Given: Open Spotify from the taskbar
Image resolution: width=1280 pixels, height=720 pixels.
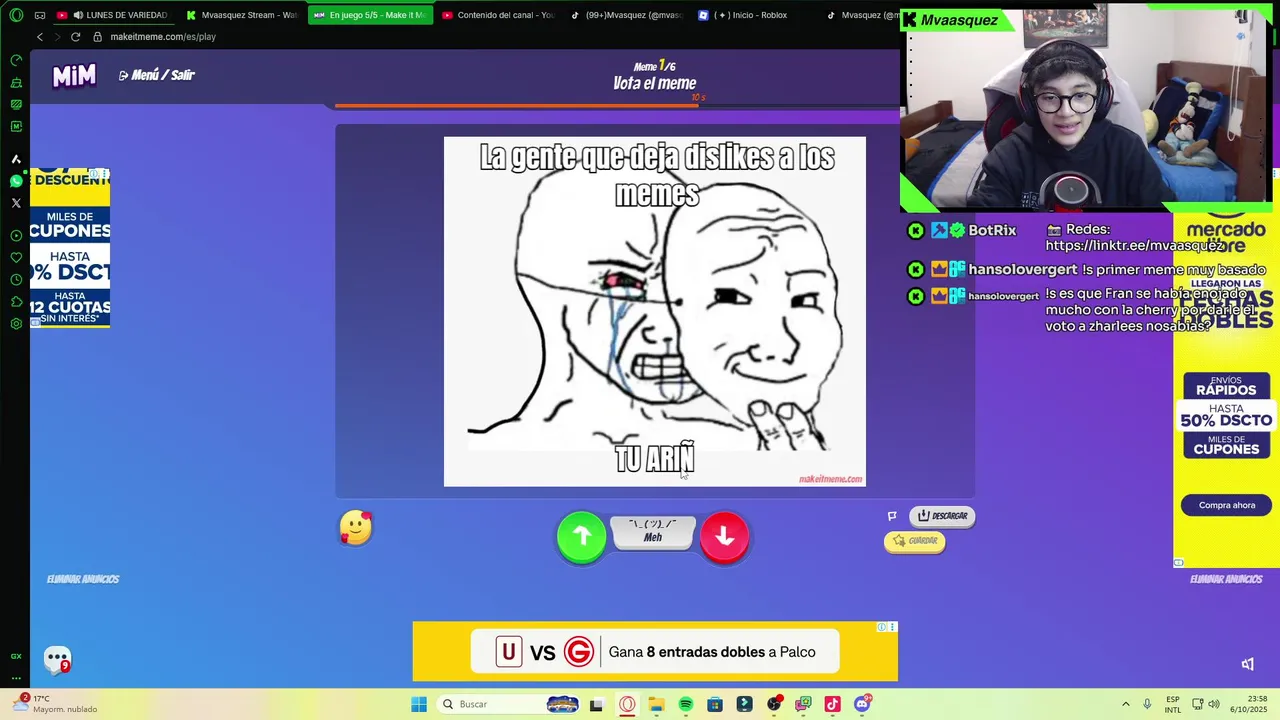Looking at the screenshot, I should [x=686, y=704].
